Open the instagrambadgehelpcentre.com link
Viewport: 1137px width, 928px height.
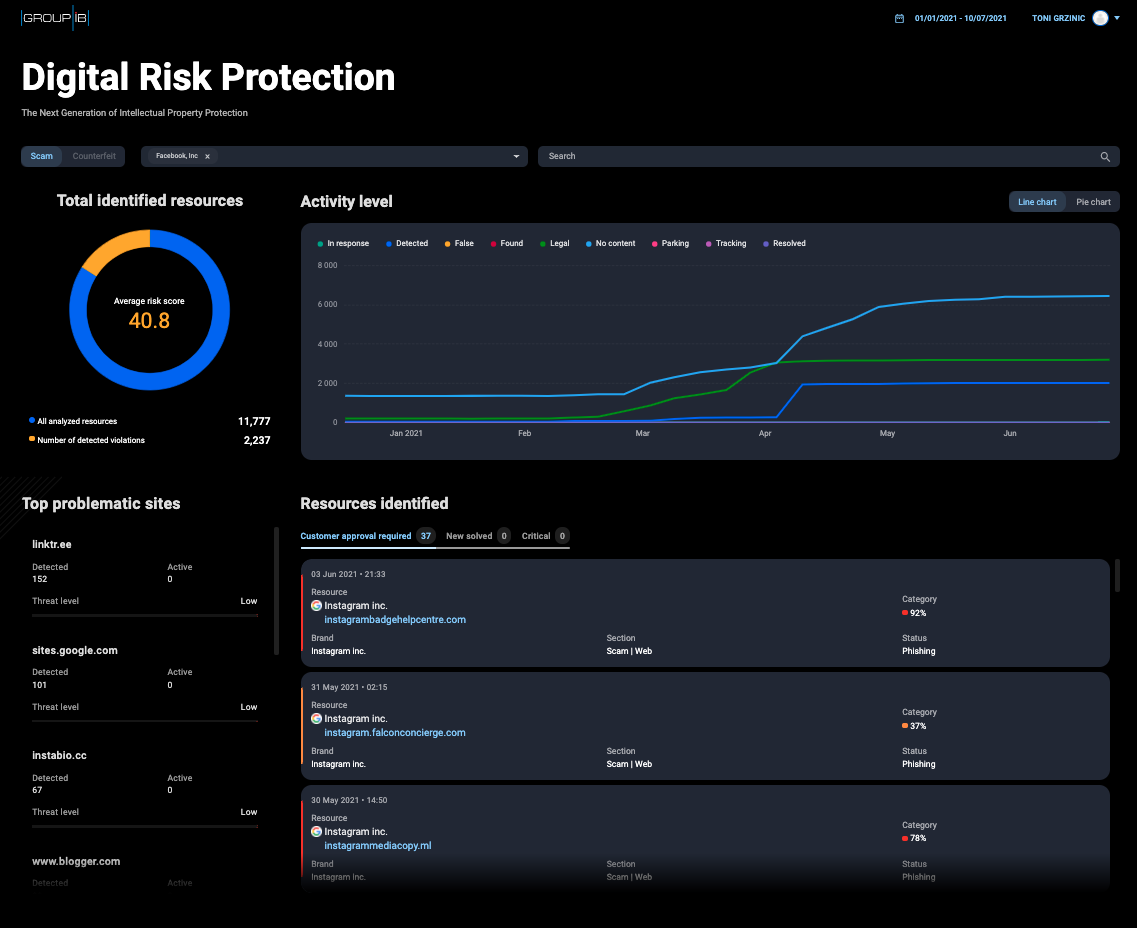[395, 620]
